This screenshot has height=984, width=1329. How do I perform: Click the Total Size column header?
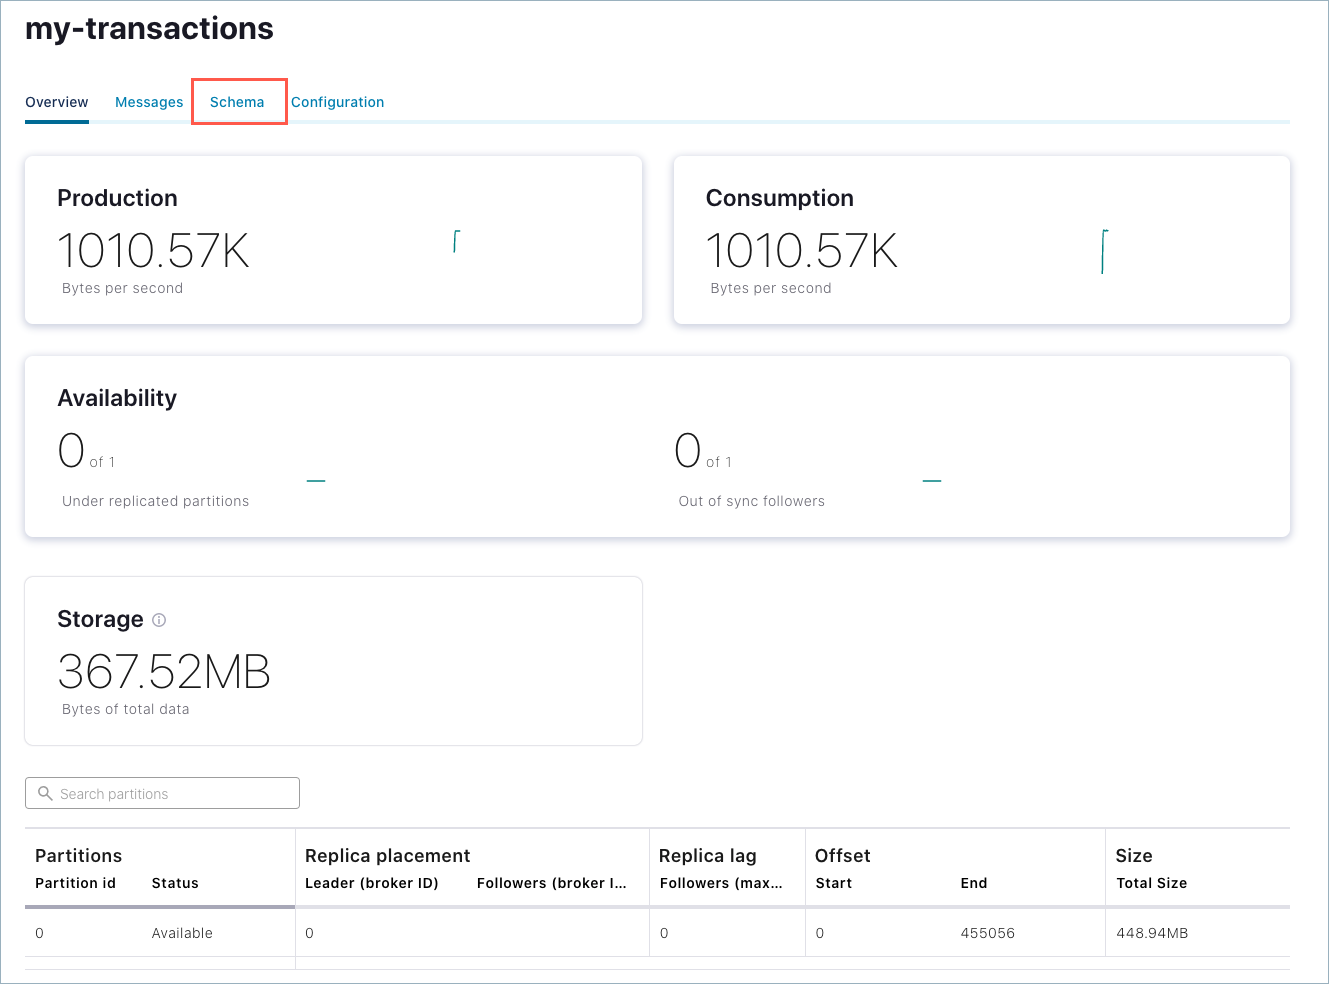coord(1151,883)
